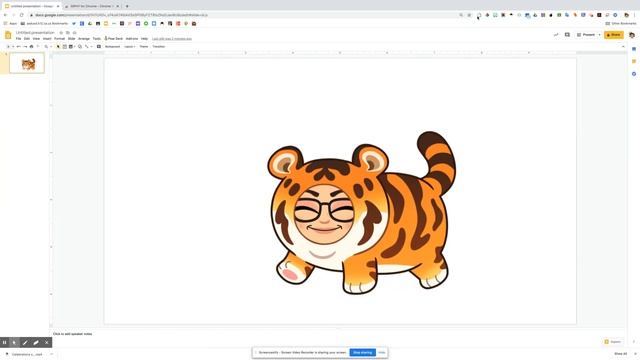The height and width of the screenshot is (360, 640).
Task: Choose the Select arrow cursor tool
Action: pos(58,47)
